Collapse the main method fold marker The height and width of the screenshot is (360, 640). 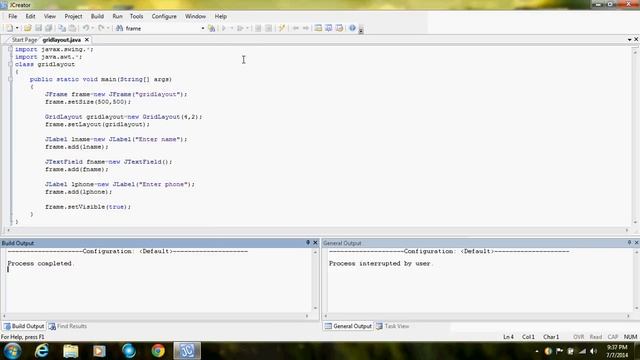[x=10, y=79]
